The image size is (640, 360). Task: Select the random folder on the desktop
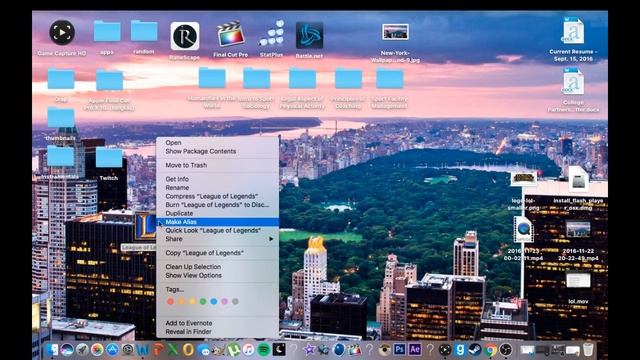[x=144, y=31]
